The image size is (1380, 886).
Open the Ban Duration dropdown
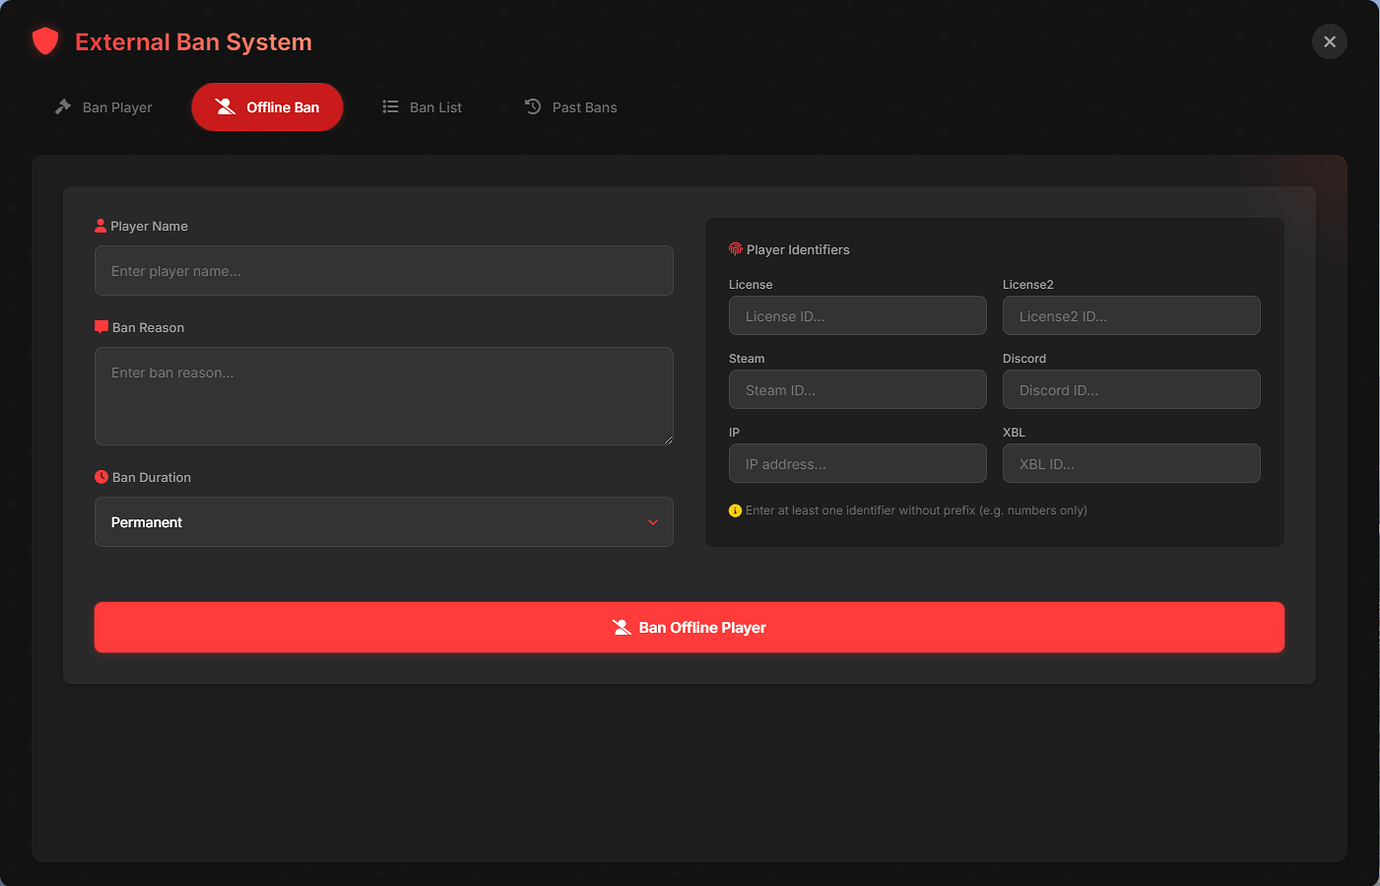coord(384,521)
